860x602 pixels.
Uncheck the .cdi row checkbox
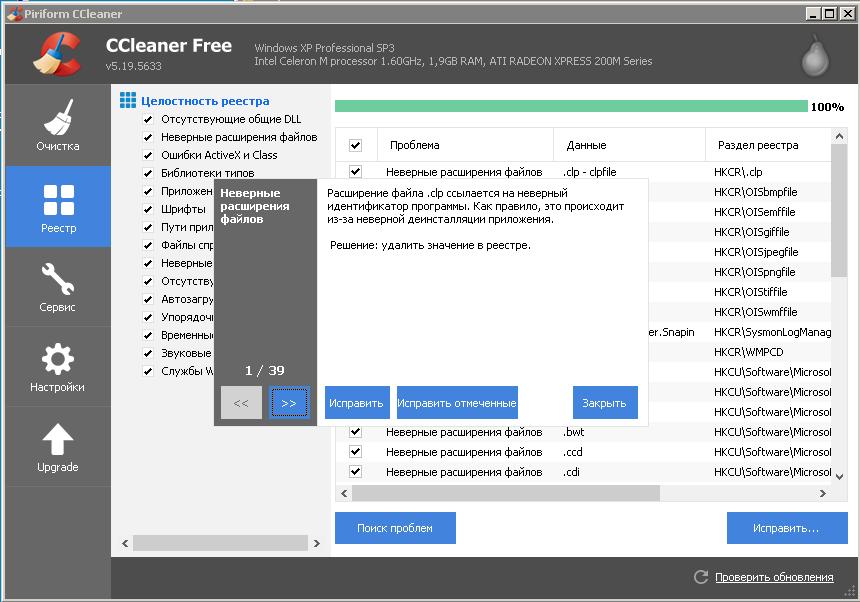(355, 472)
